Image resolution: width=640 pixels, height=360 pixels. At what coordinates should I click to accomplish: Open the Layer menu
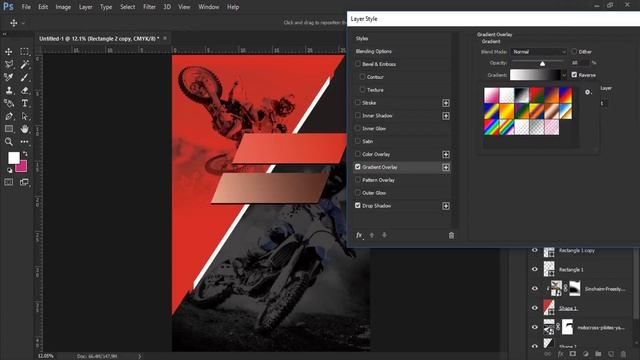[85, 7]
